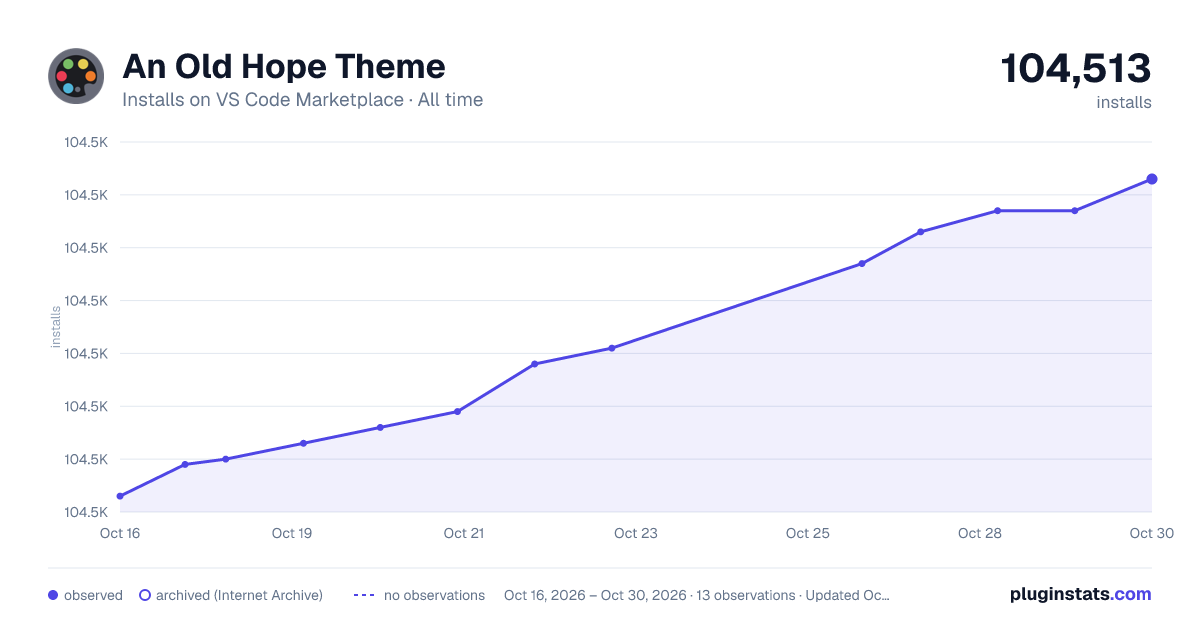This screenshot has width=1200, height=630.
Task: Click the large Oct 30 end data point
Action: [1152, 179]
